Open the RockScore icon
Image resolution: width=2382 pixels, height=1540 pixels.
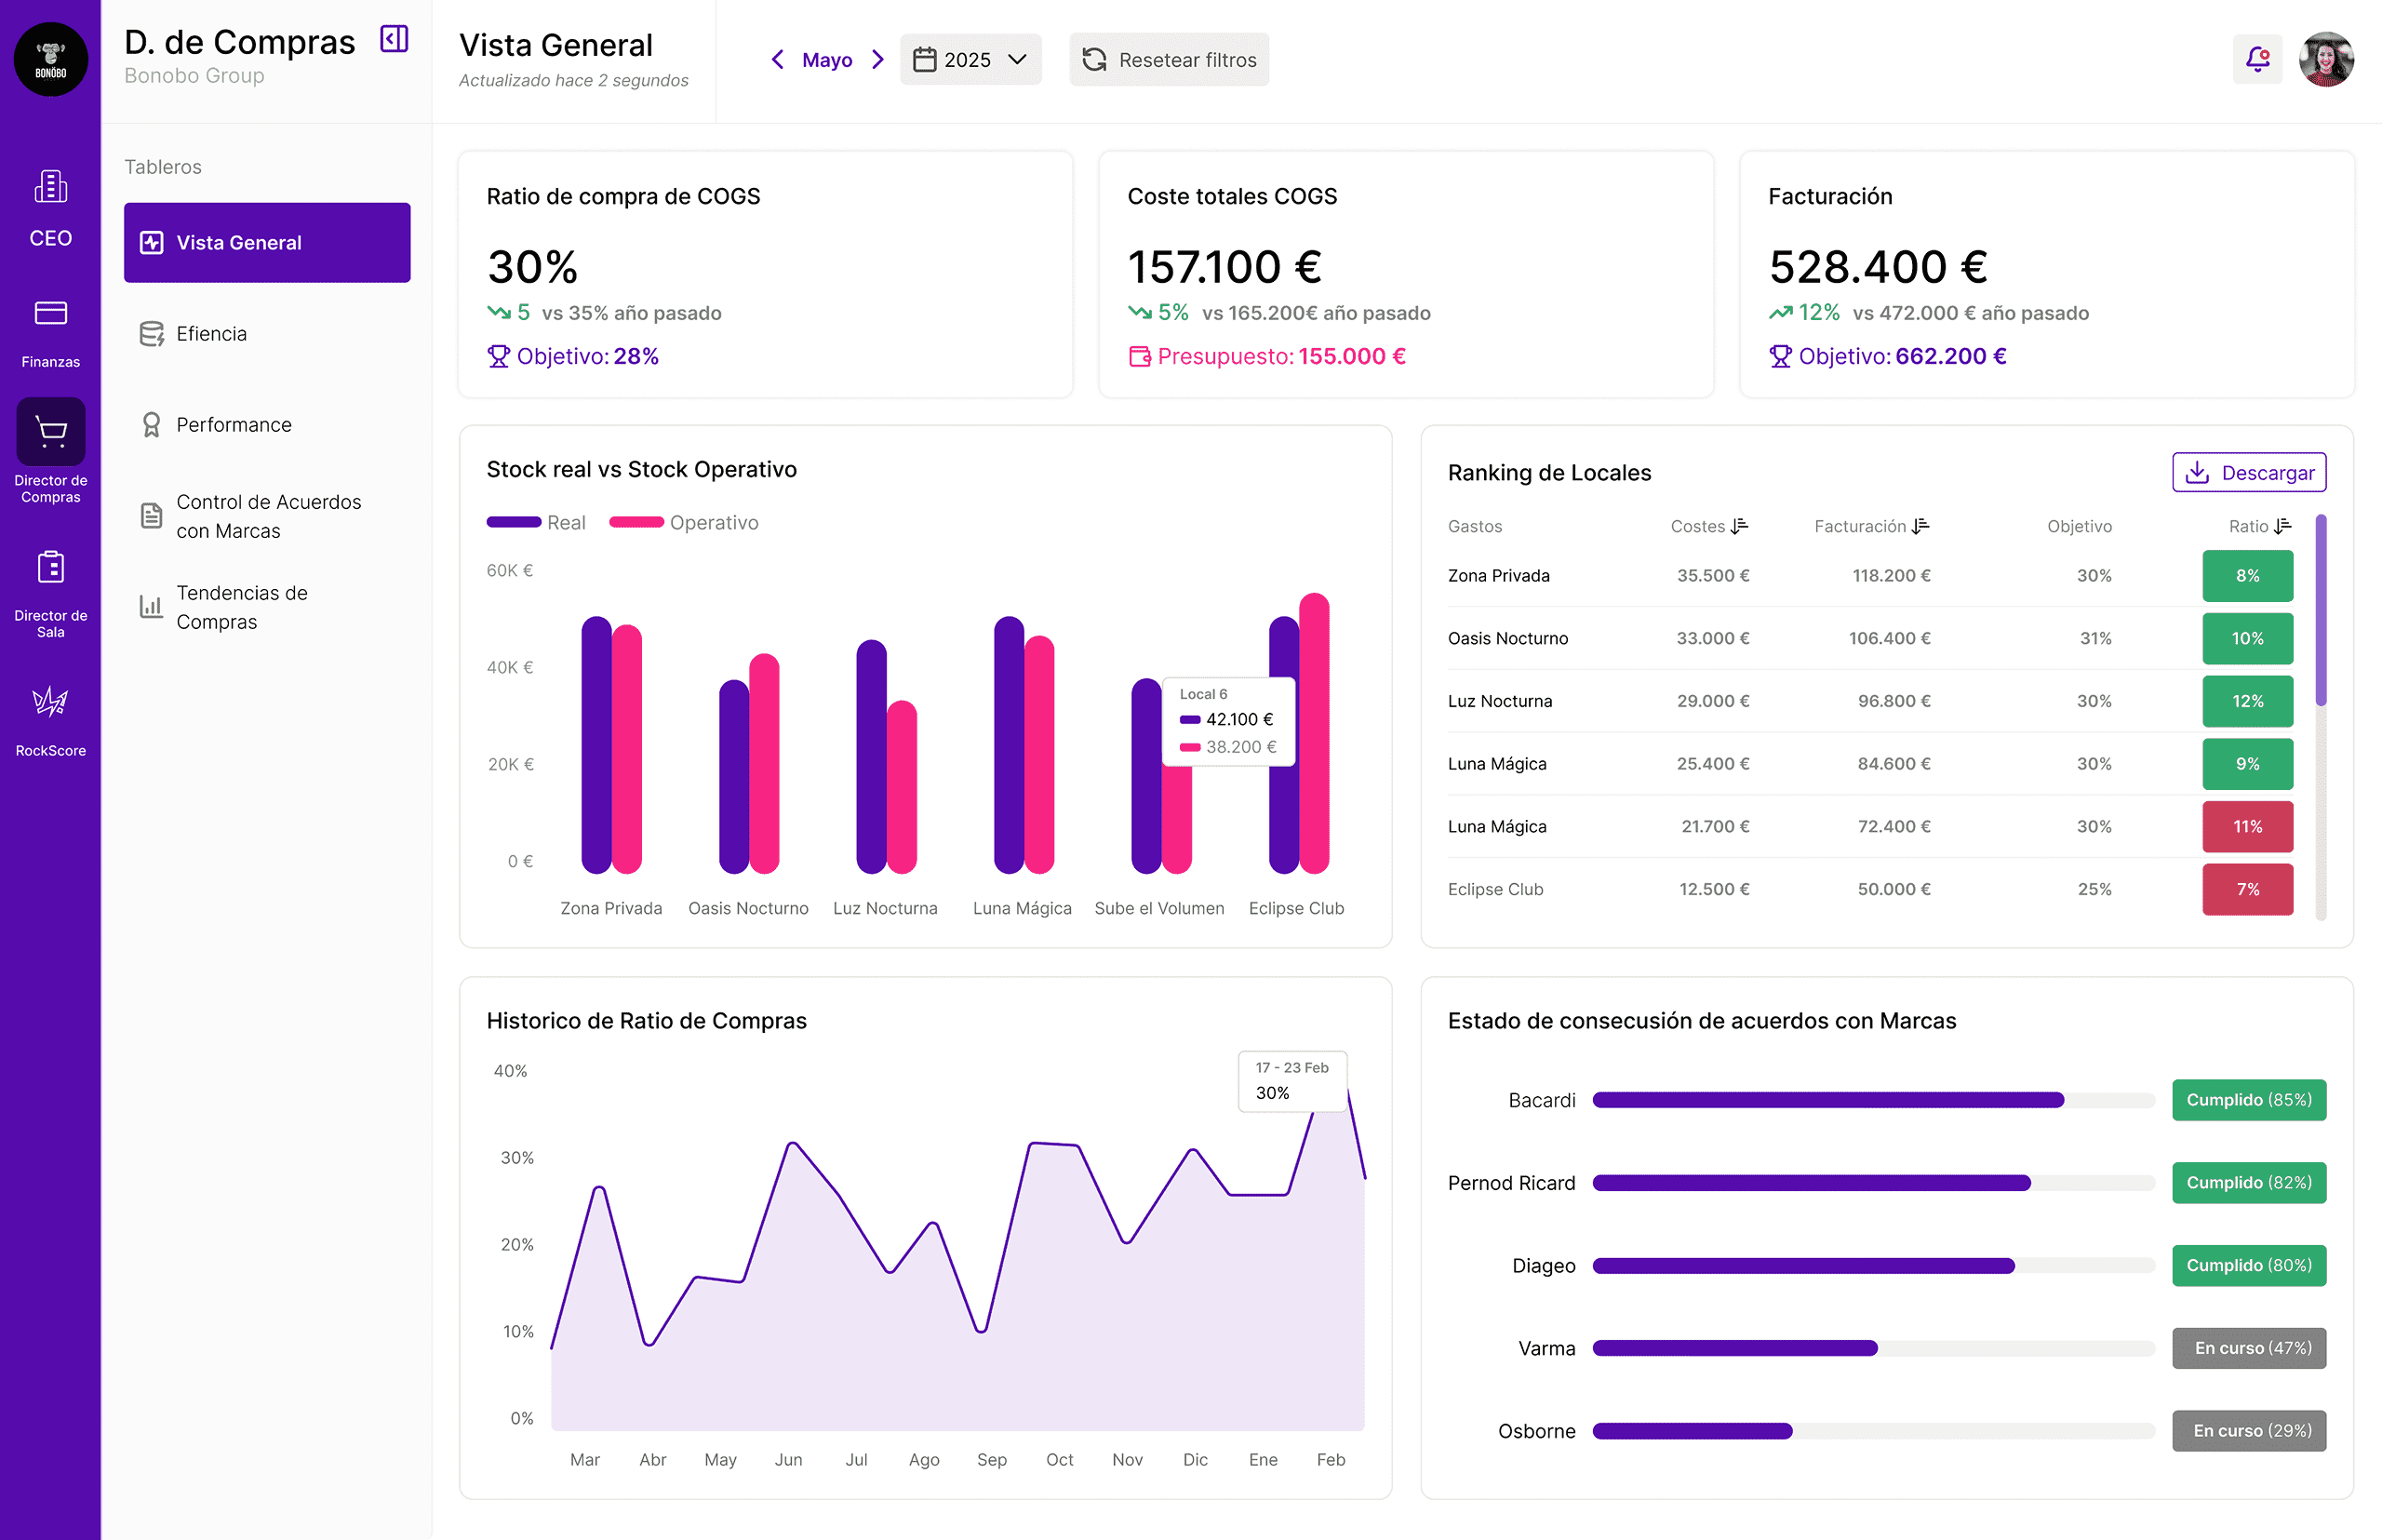tap(50, 702)
